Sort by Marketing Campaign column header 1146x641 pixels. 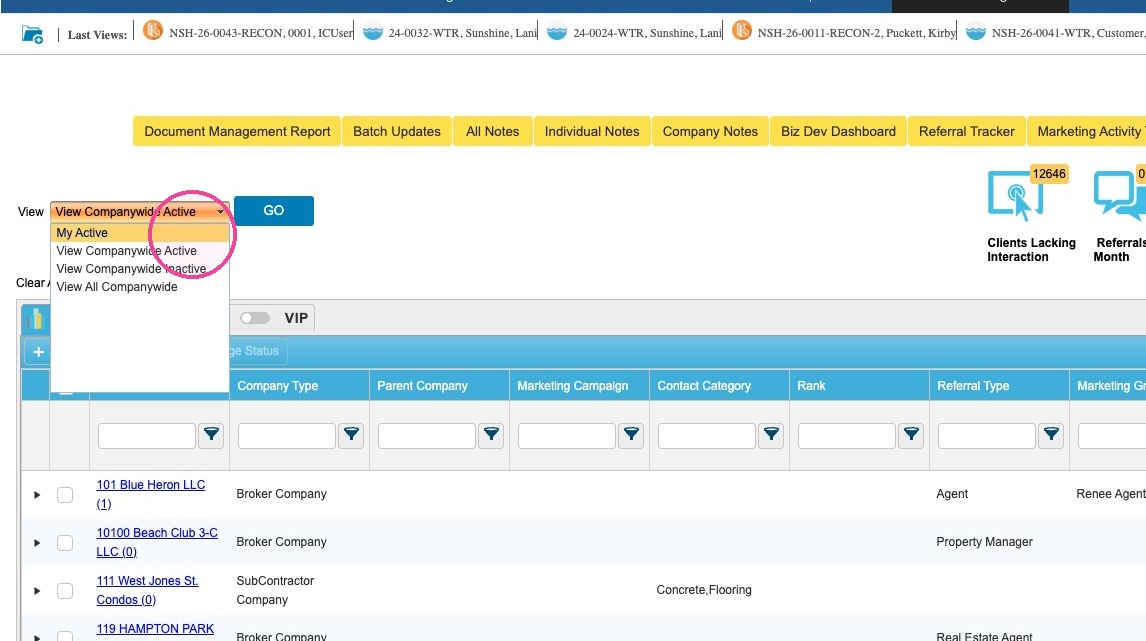573,385
